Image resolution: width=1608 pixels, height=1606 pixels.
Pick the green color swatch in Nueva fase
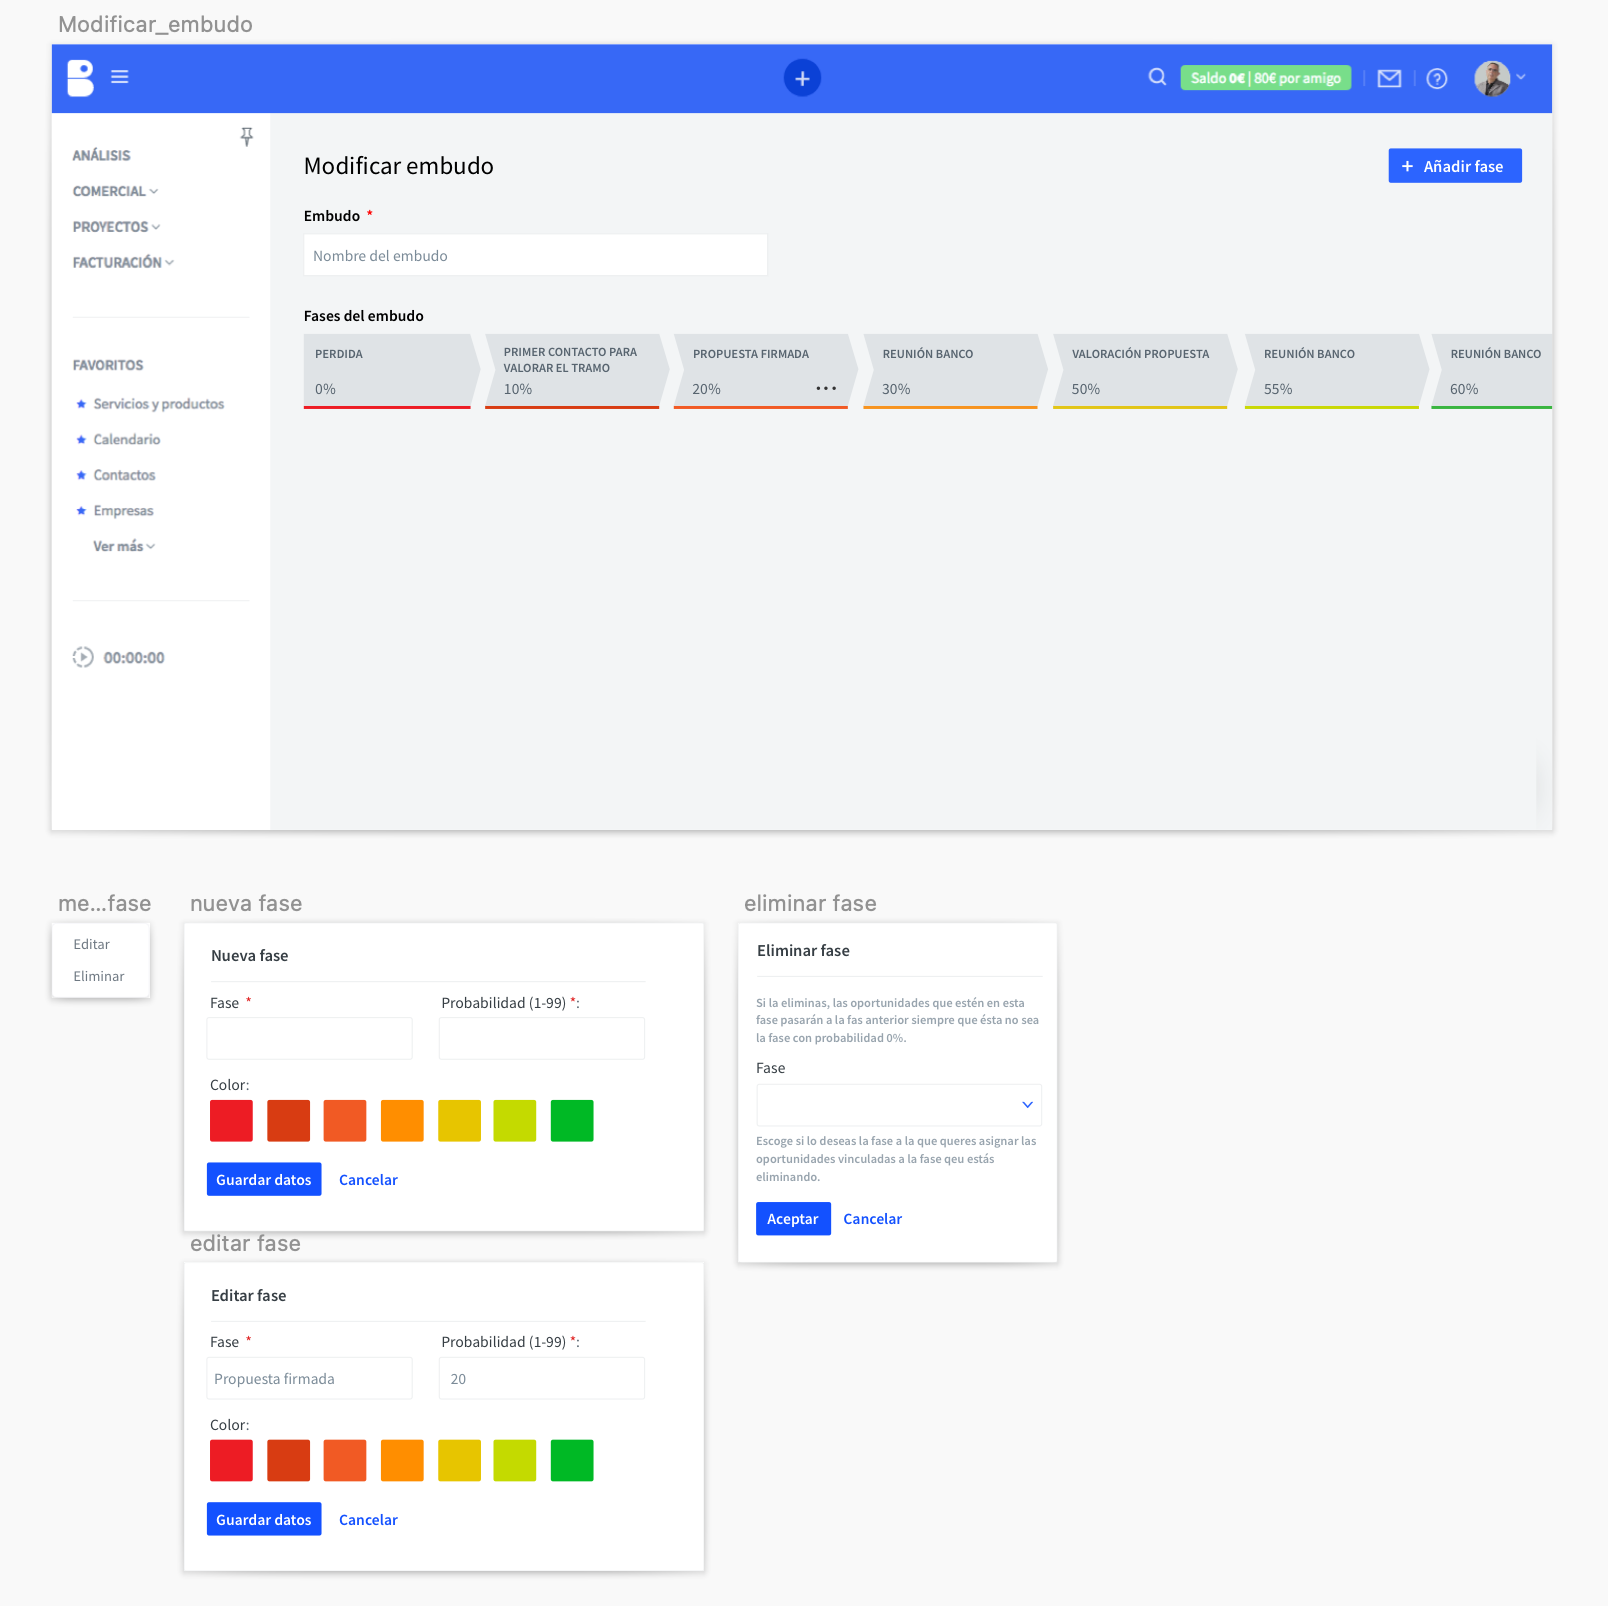coord(572,1120)
